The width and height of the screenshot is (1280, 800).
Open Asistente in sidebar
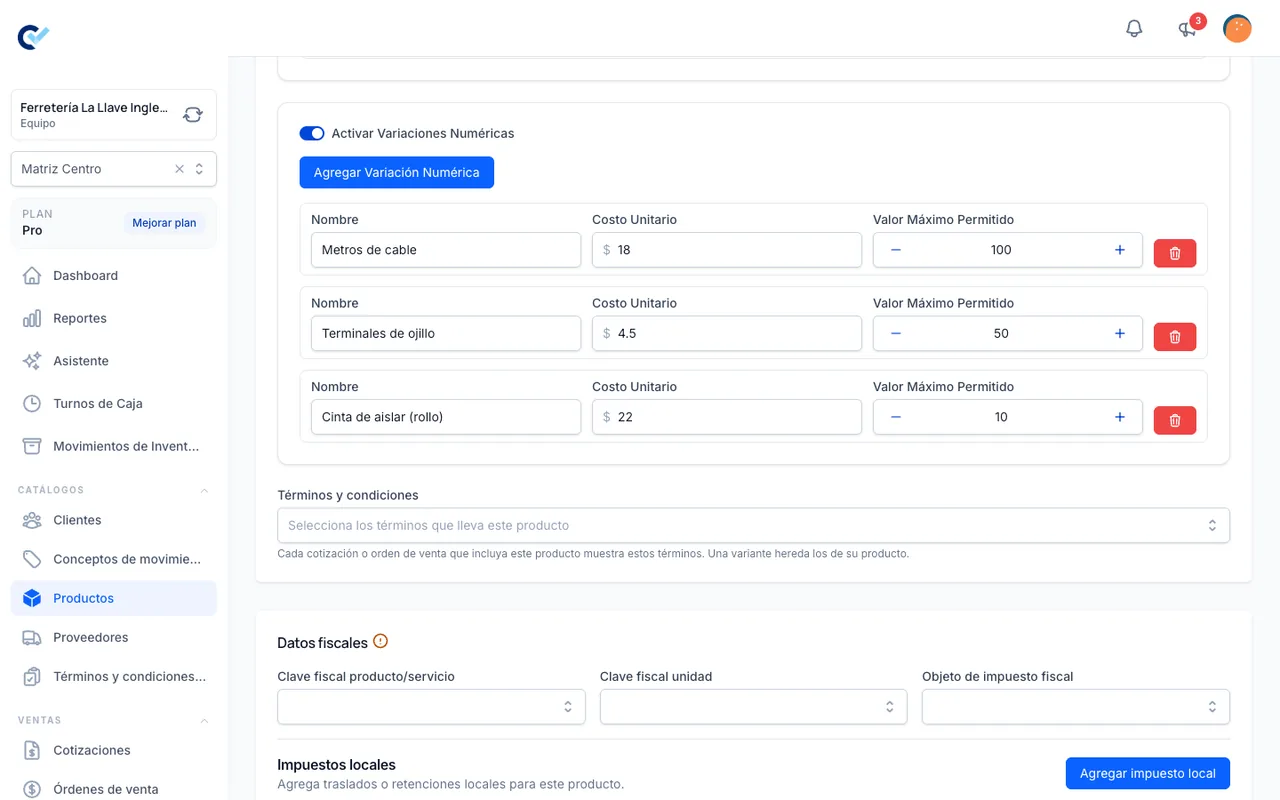pyautogui.click(x=114, y=361)
